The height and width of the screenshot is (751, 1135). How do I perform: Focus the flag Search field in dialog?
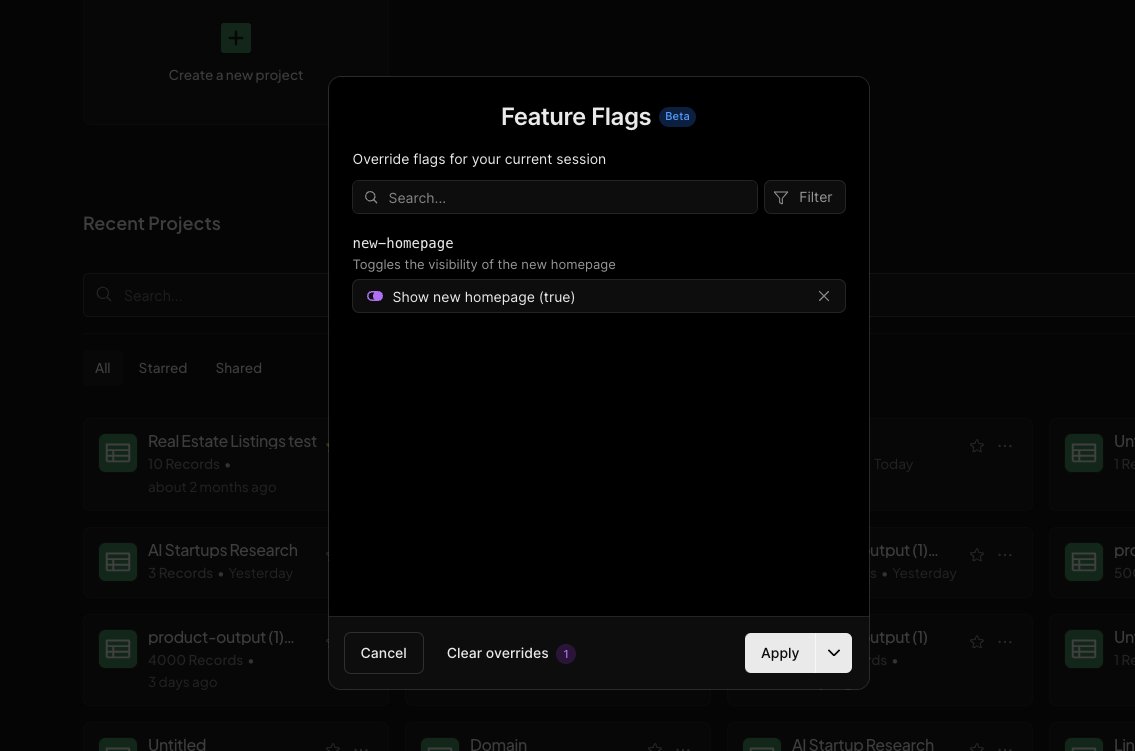pyautogui.click(x=554, y=197)
